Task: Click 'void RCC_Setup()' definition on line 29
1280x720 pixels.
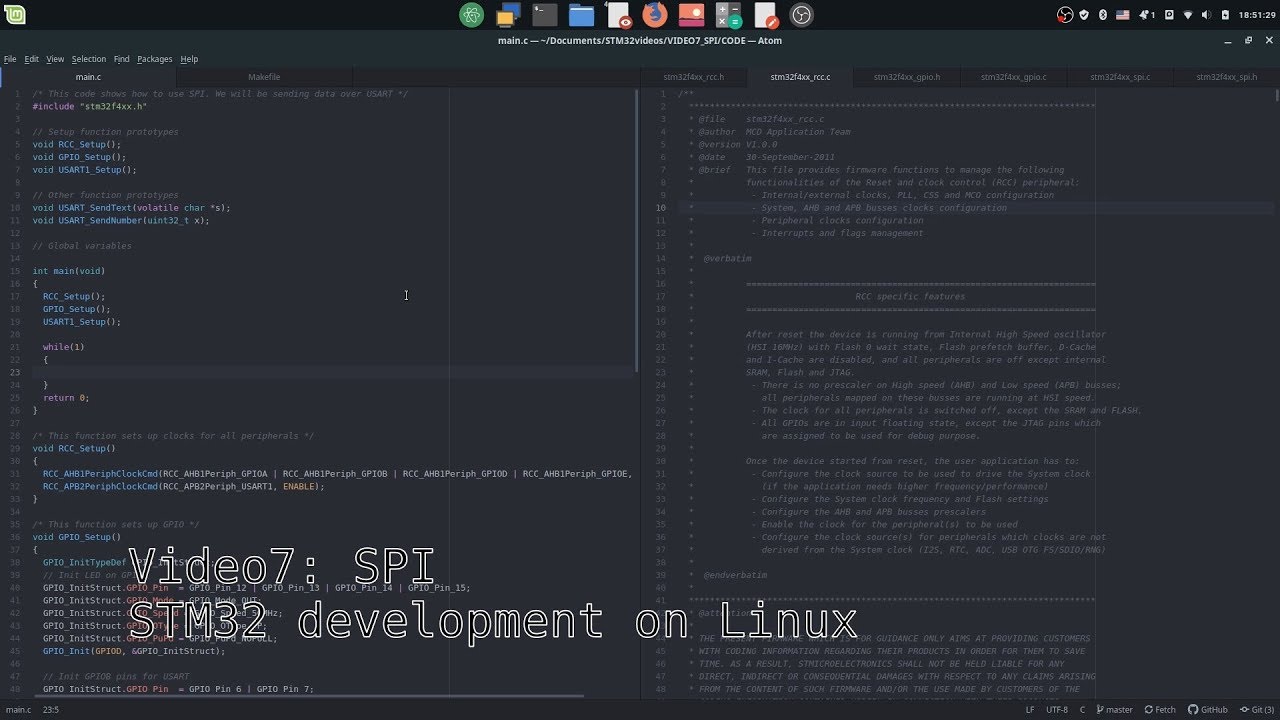Action: [76, 449]
